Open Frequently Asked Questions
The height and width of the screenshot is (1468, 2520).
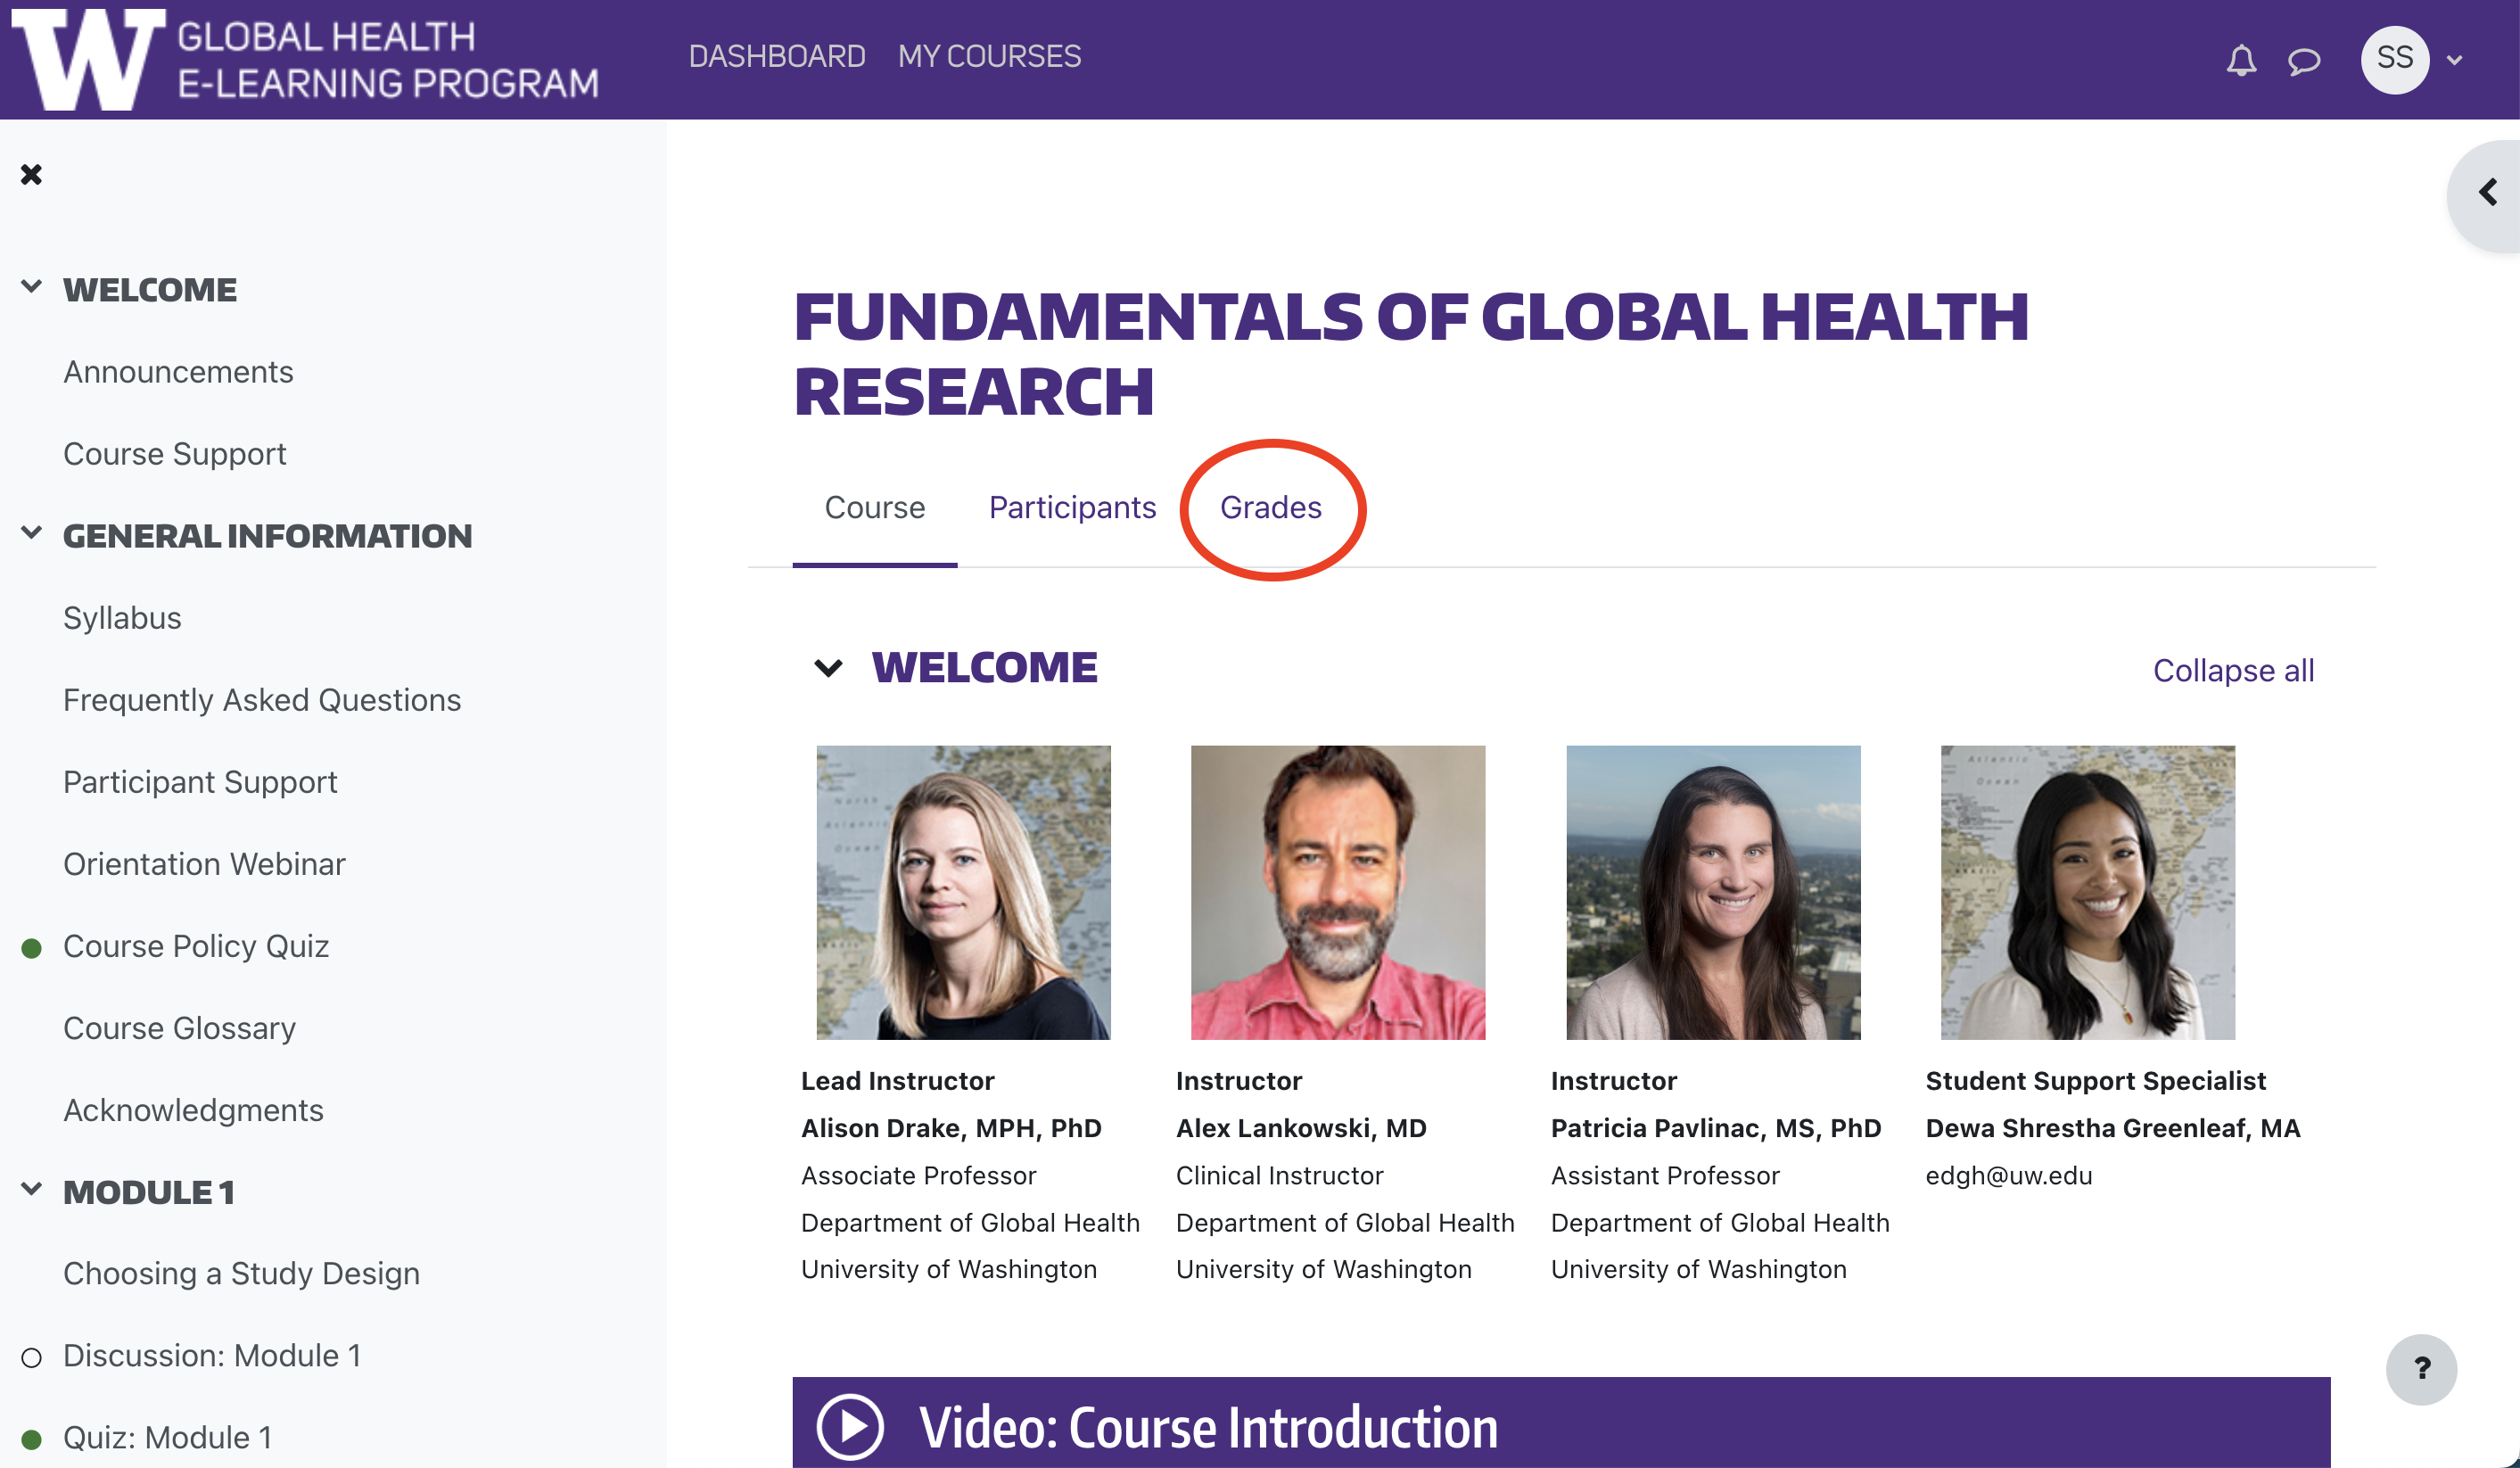click(x=262, y=700)
